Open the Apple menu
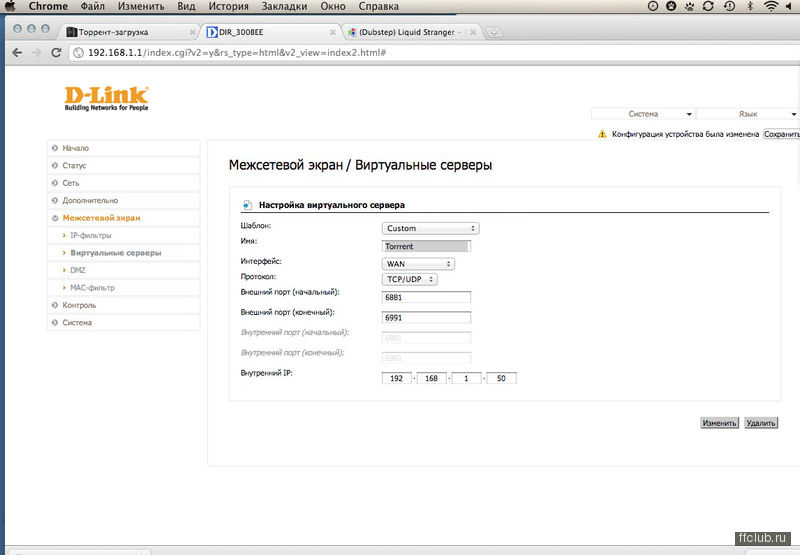 pos(10,6)
